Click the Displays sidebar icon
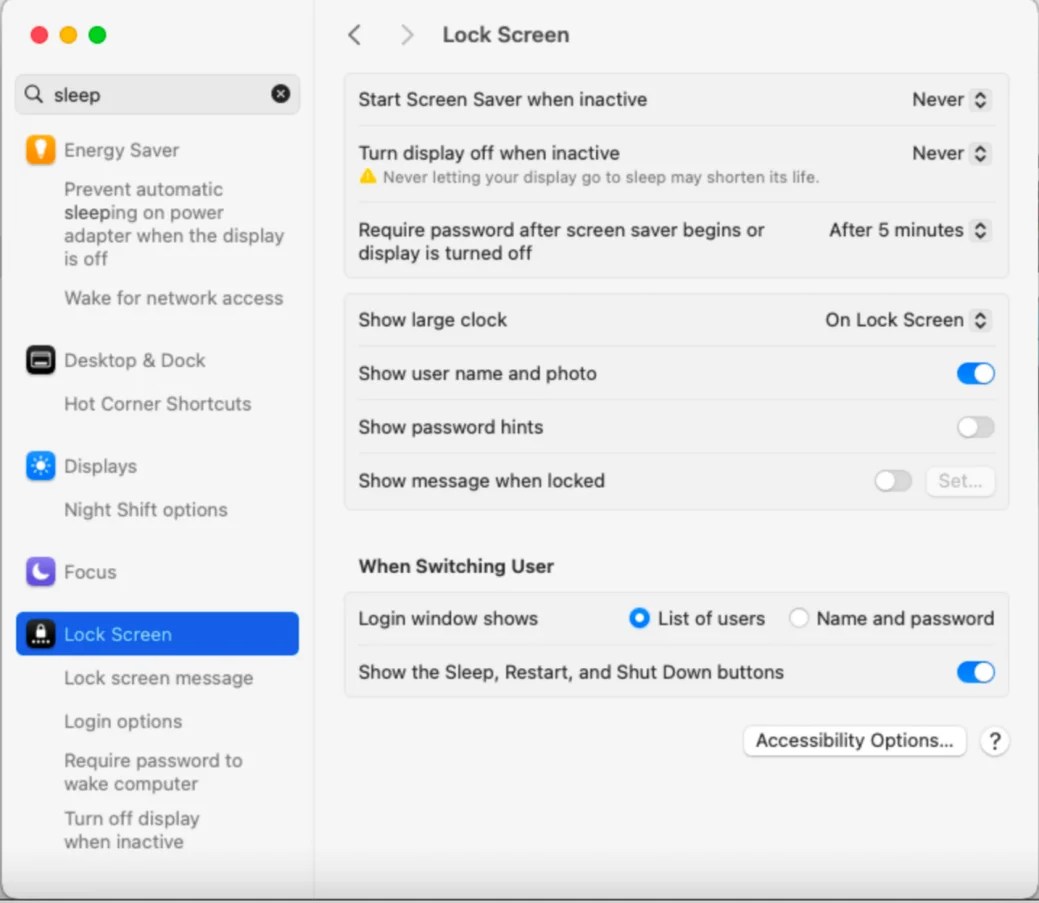Image resolution: width=1039 pixels, height=903 pixels. pos(38,465)
